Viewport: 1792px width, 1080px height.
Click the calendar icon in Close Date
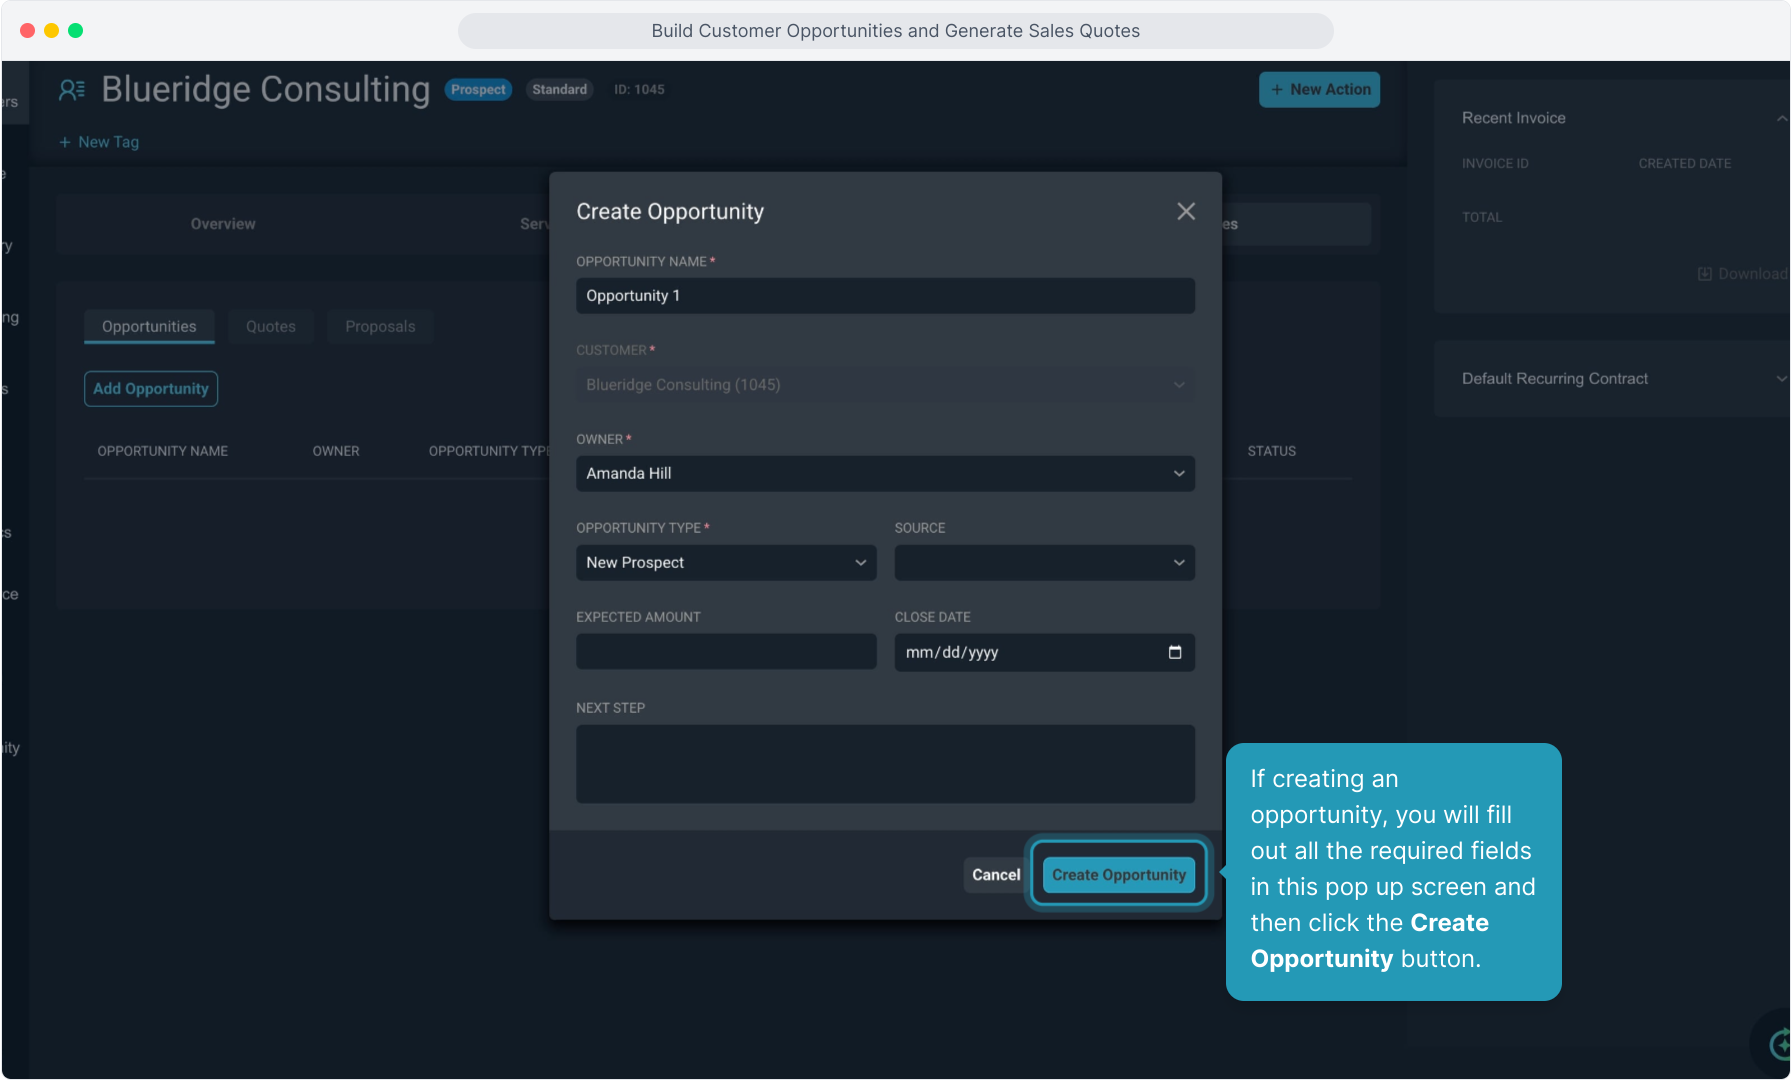(x=1174, y=652)
